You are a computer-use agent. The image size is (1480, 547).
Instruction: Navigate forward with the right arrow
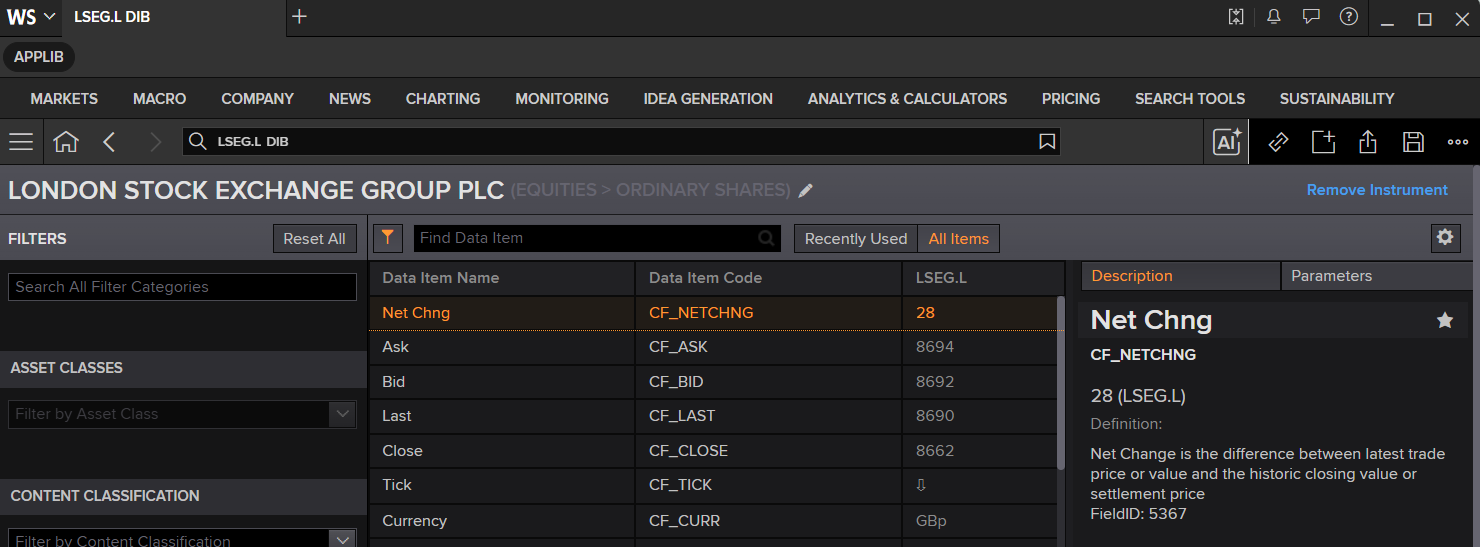pos(155,142)
